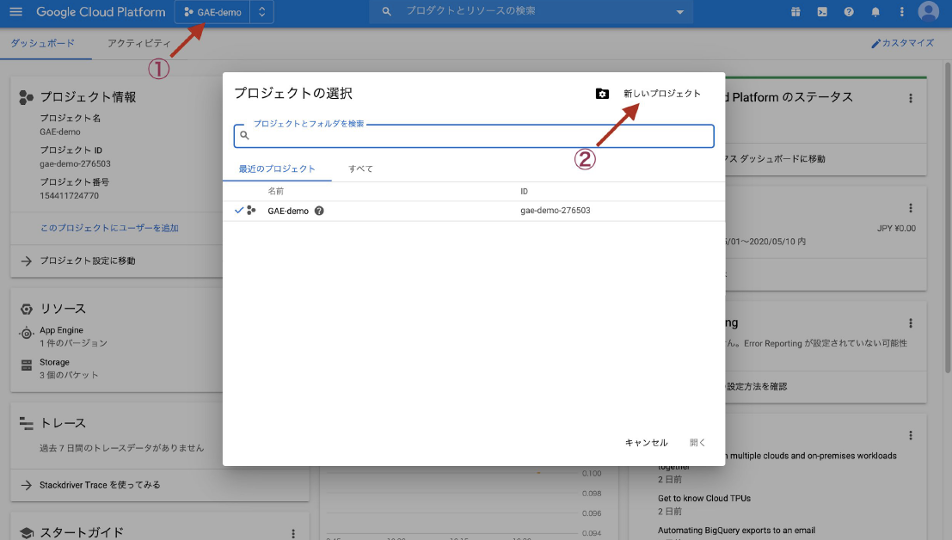Click the トレース card icon
This screenshot has width=952, height=540.
pos(26,423)
